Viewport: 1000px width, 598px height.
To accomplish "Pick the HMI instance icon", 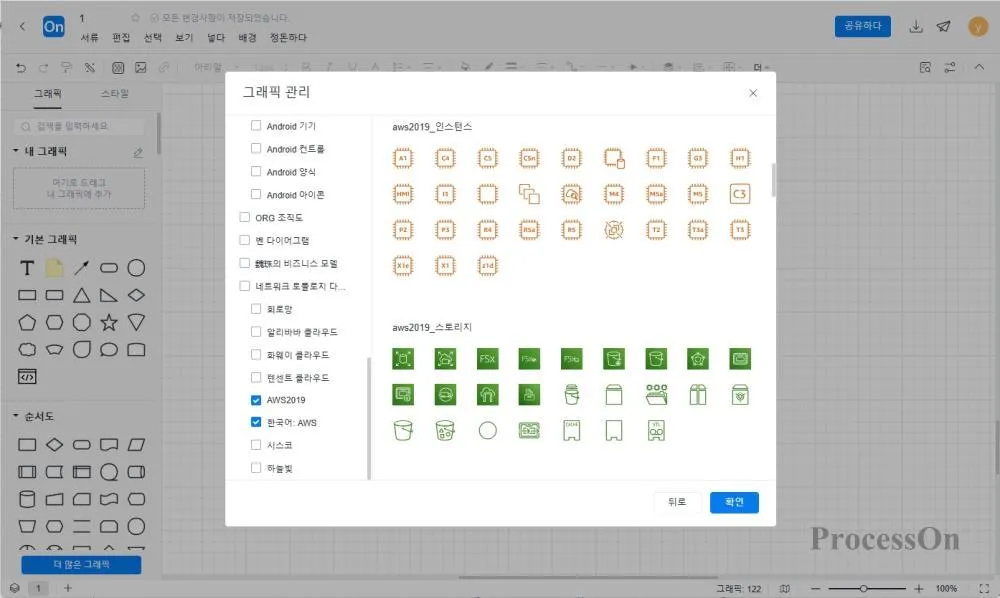I will click(x=402, y=194).
